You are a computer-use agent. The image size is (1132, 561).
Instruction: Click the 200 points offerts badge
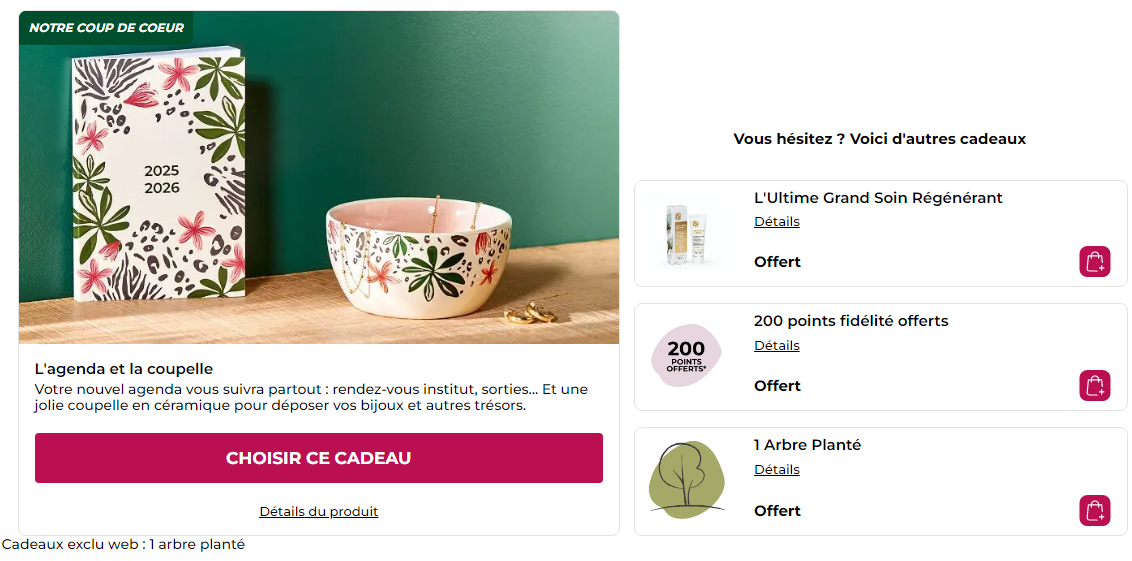point(686,356)
